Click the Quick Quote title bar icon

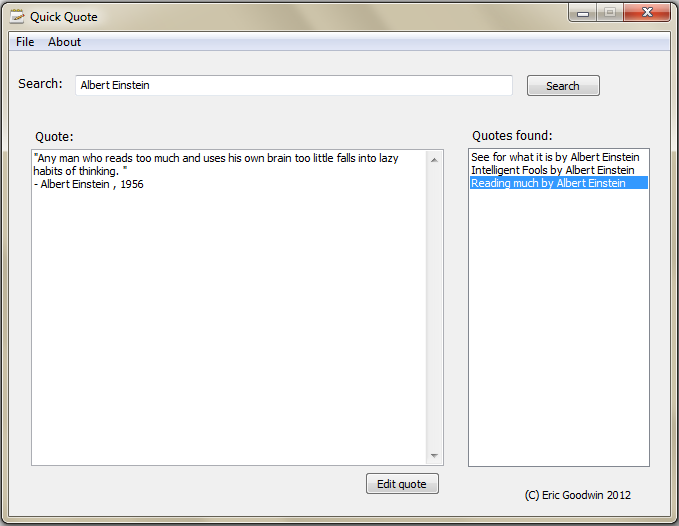[17, 16]
